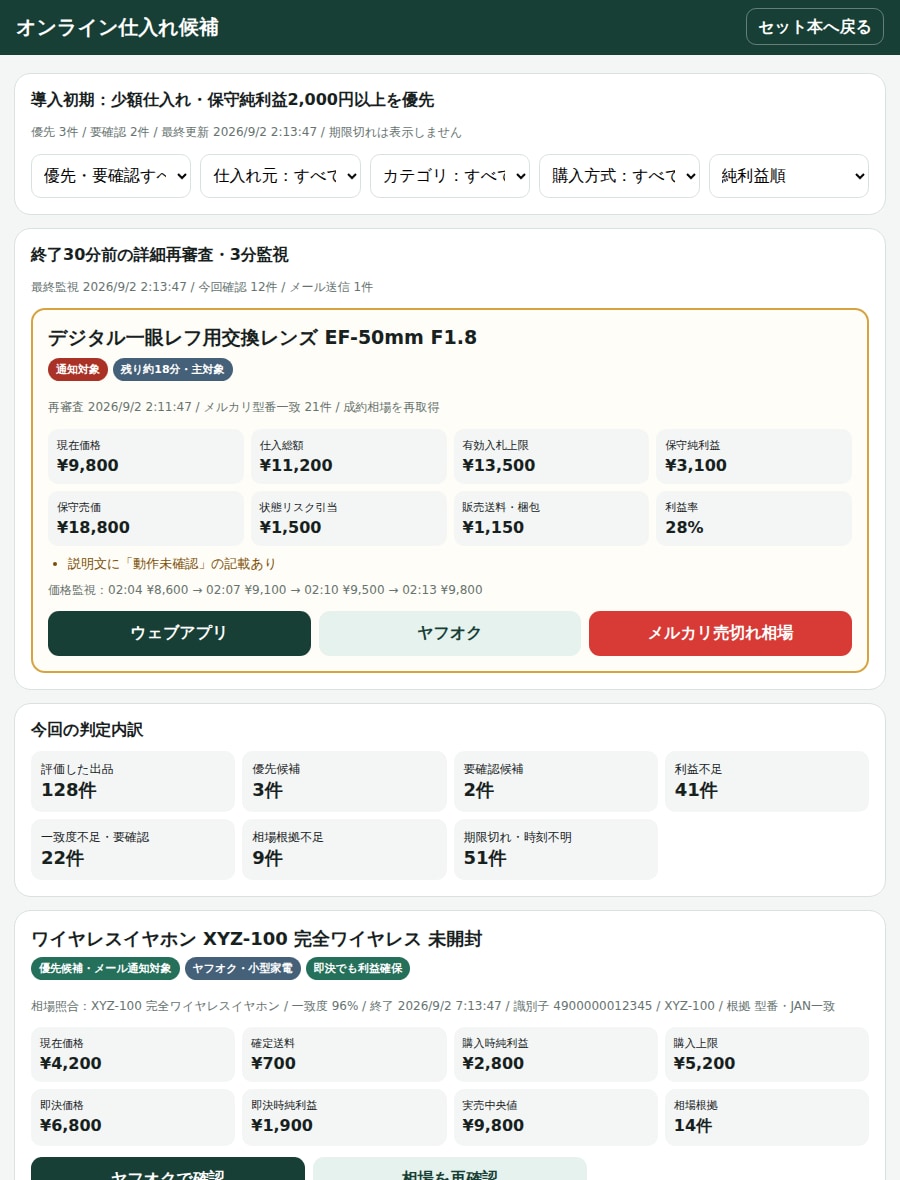900x1180 pixels.
Task: Select the 相場根拠不足 9件 stat
Action: point(344,850)
